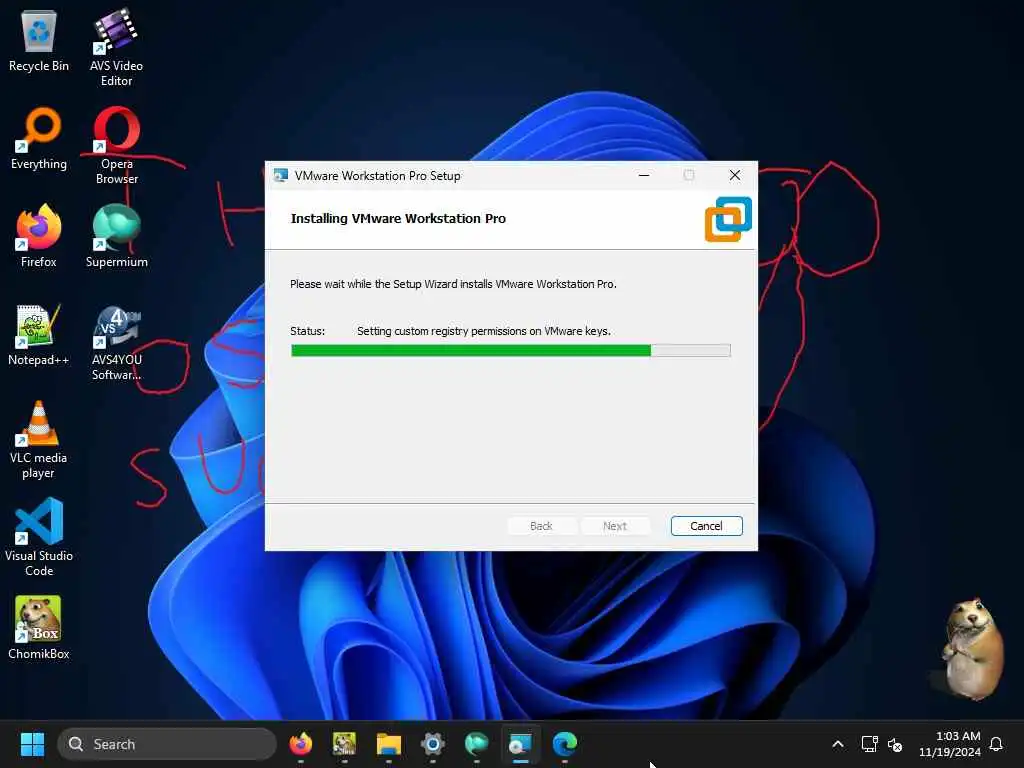Open the Windows Start menu
Screen dimensions: 1024x768
[x=32, y=744]
